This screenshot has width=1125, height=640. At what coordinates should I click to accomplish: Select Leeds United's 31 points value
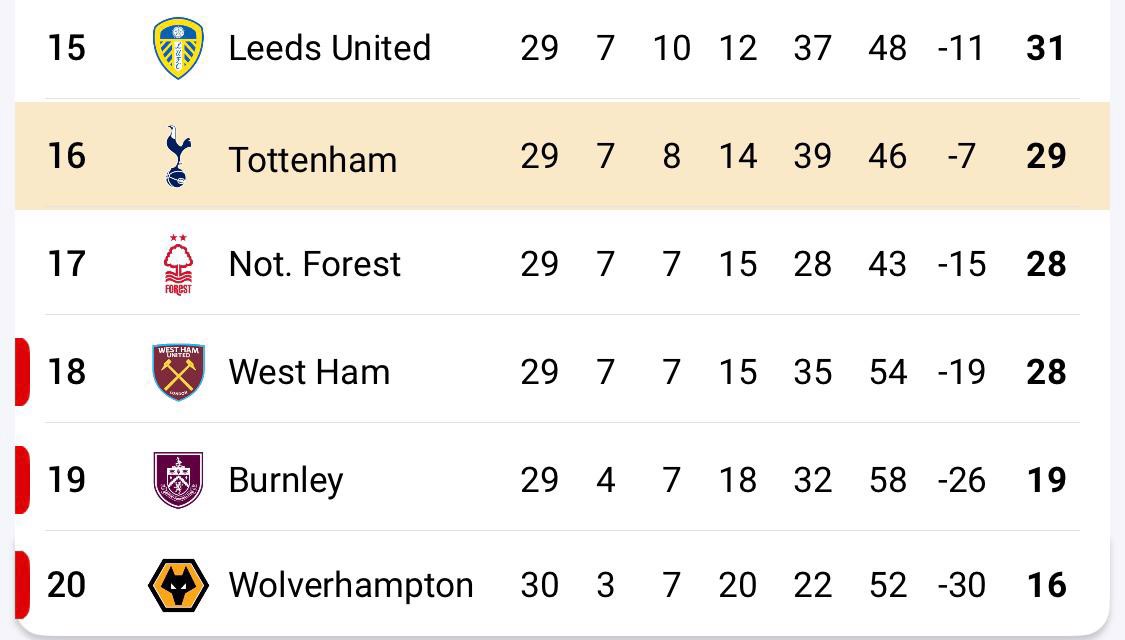pyautogui.click(x=1046, y=48)
